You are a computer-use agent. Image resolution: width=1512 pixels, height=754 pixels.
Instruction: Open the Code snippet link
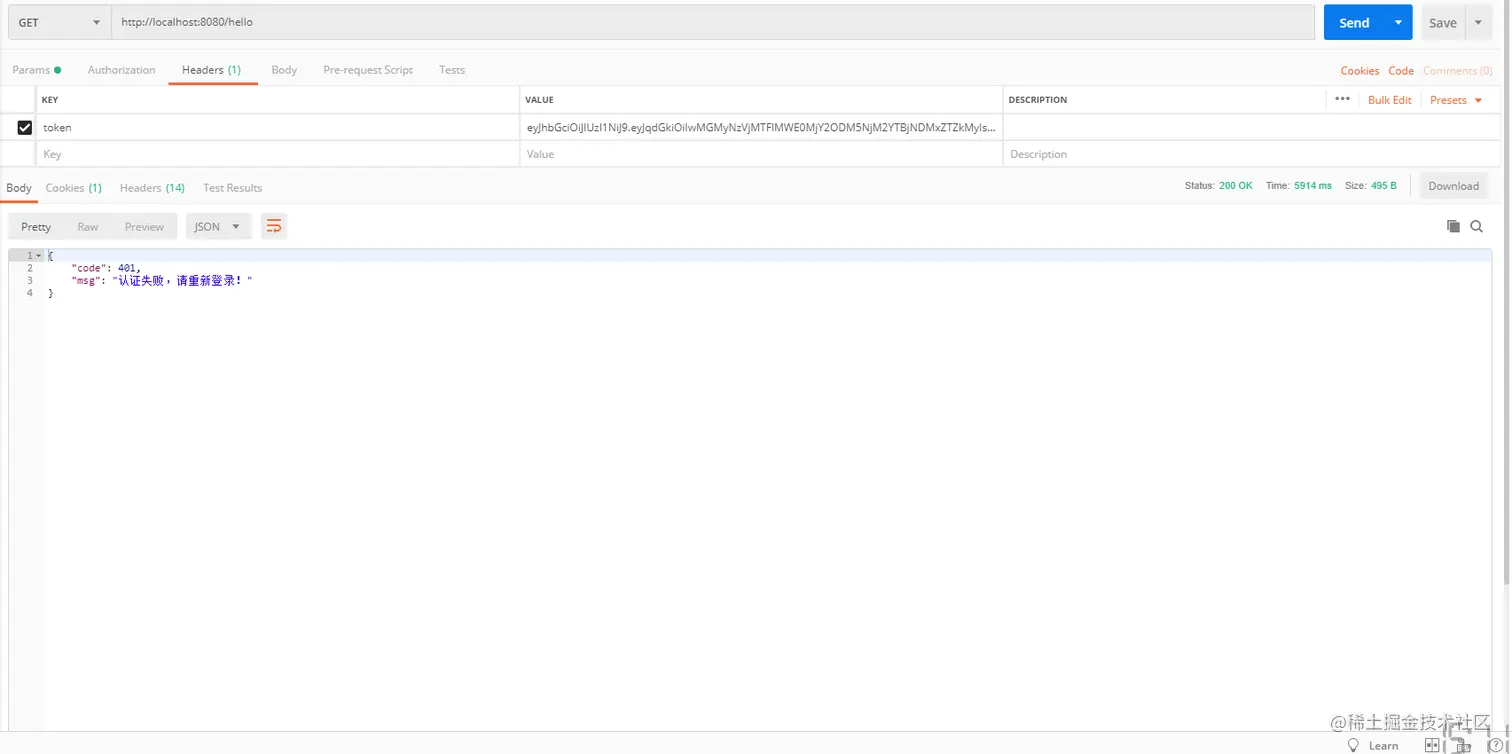coord(1401,71)
